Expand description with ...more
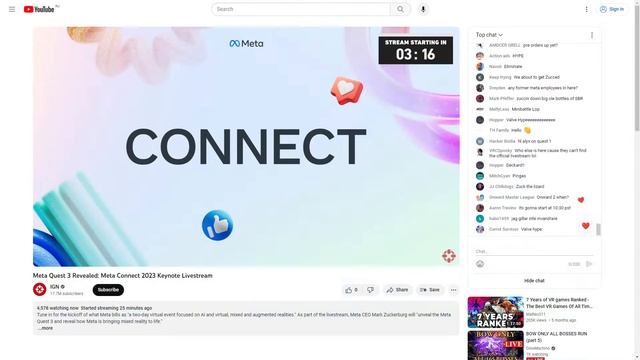The width and height of the screenshot is (640, 360). click(45, 328)
